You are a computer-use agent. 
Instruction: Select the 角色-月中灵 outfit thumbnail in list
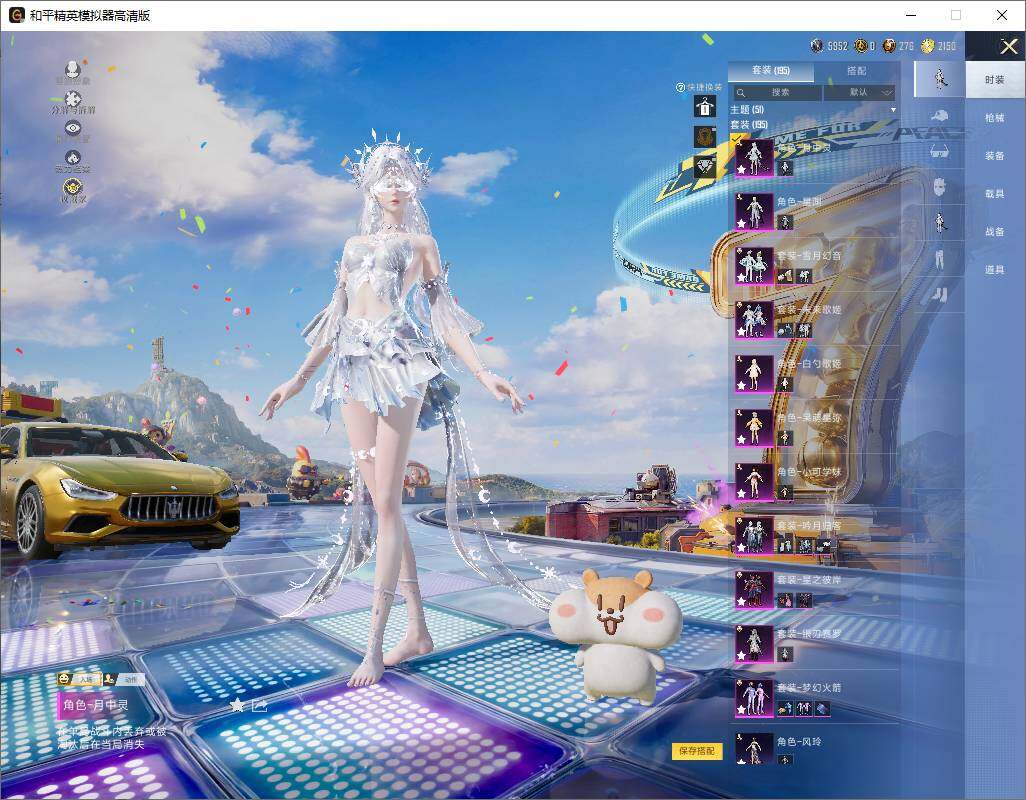tap(754, 158)
